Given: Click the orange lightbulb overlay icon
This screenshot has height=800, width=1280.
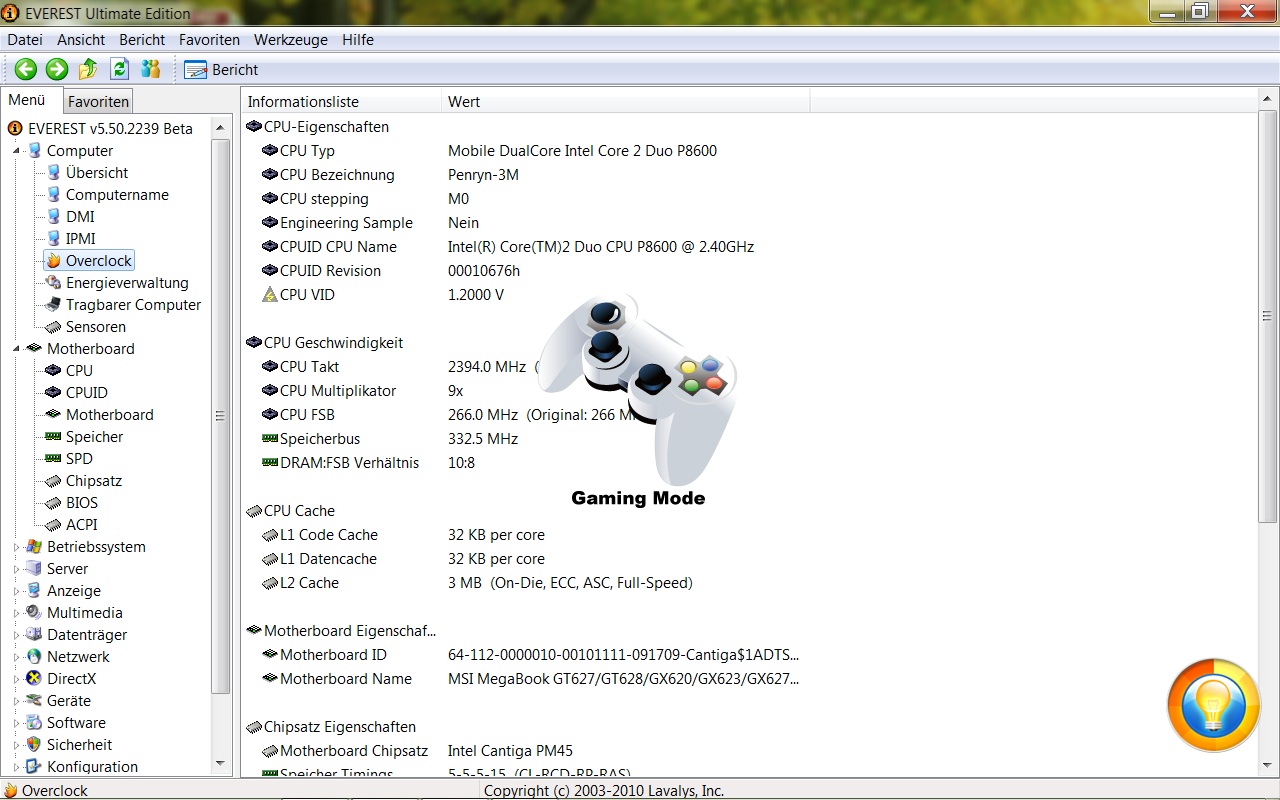Looking at the screenshot, I should tap(1214, 705).
